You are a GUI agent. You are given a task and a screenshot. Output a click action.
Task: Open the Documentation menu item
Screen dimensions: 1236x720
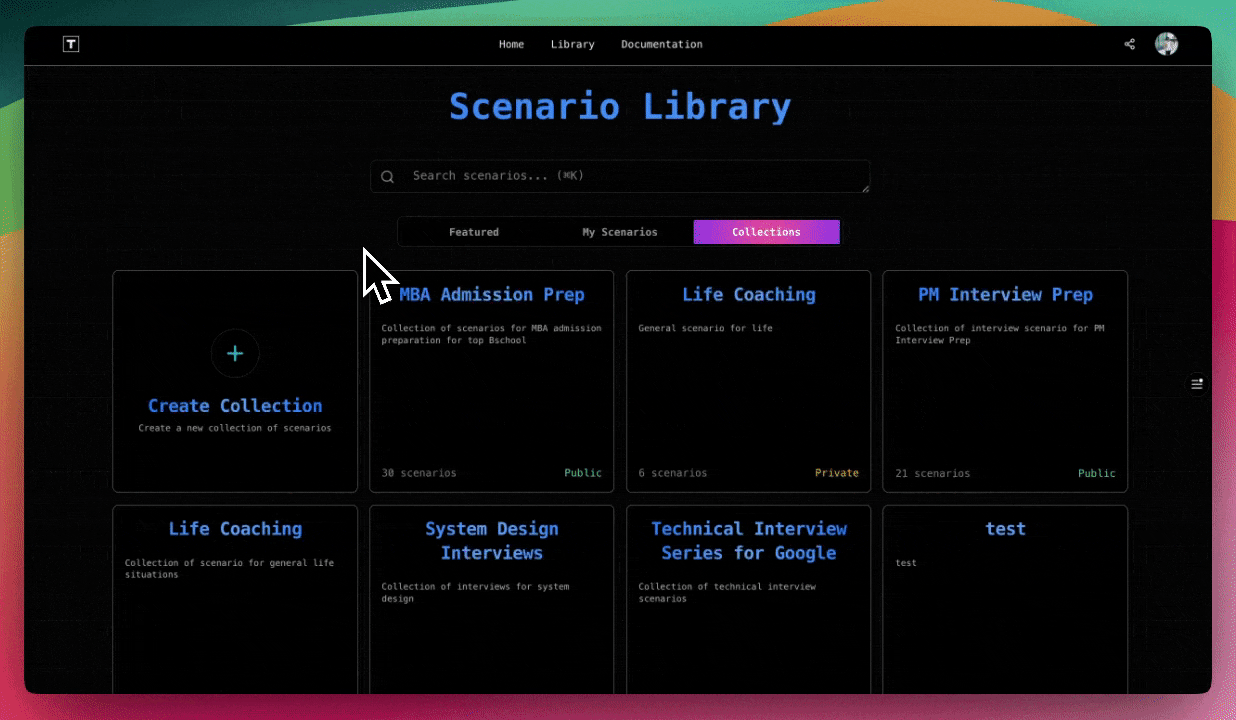[x=662, y=44]
